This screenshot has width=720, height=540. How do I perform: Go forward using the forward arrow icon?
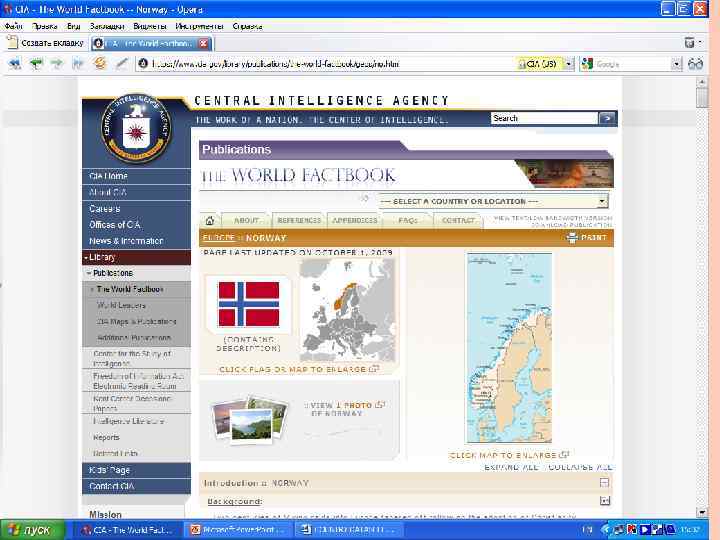click(x=56, y=63)
